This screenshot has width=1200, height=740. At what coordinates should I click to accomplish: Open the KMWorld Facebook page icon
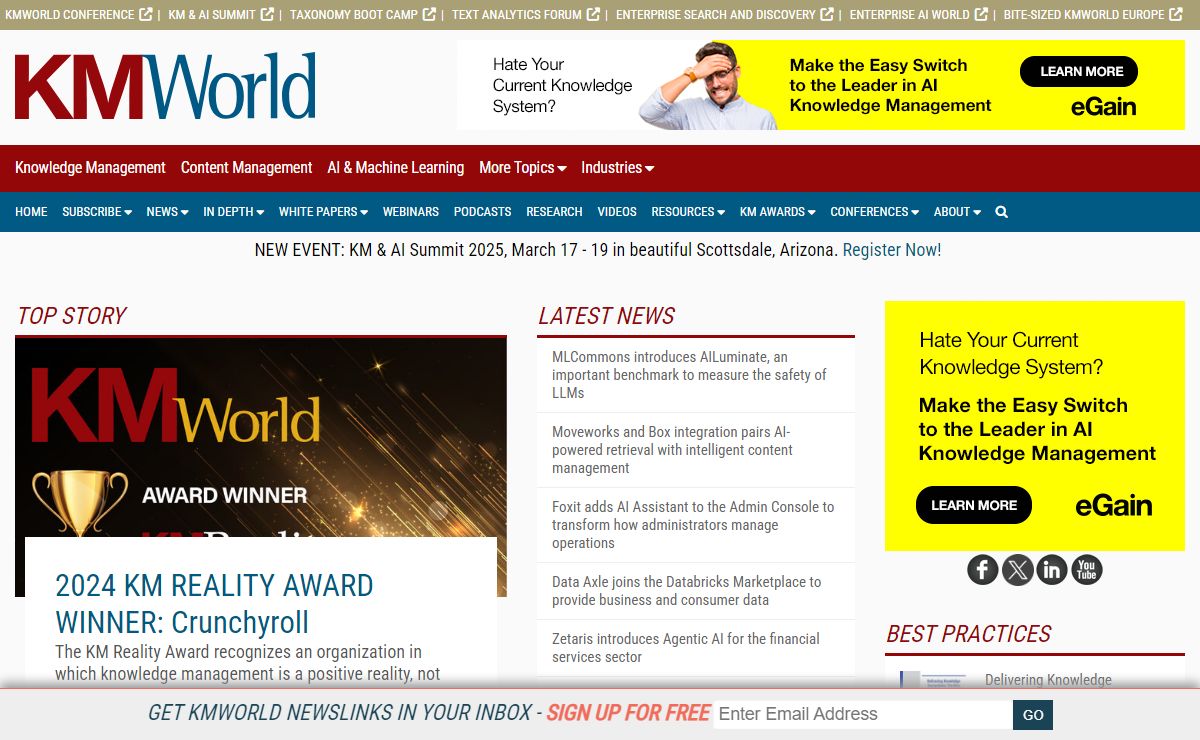983,570
